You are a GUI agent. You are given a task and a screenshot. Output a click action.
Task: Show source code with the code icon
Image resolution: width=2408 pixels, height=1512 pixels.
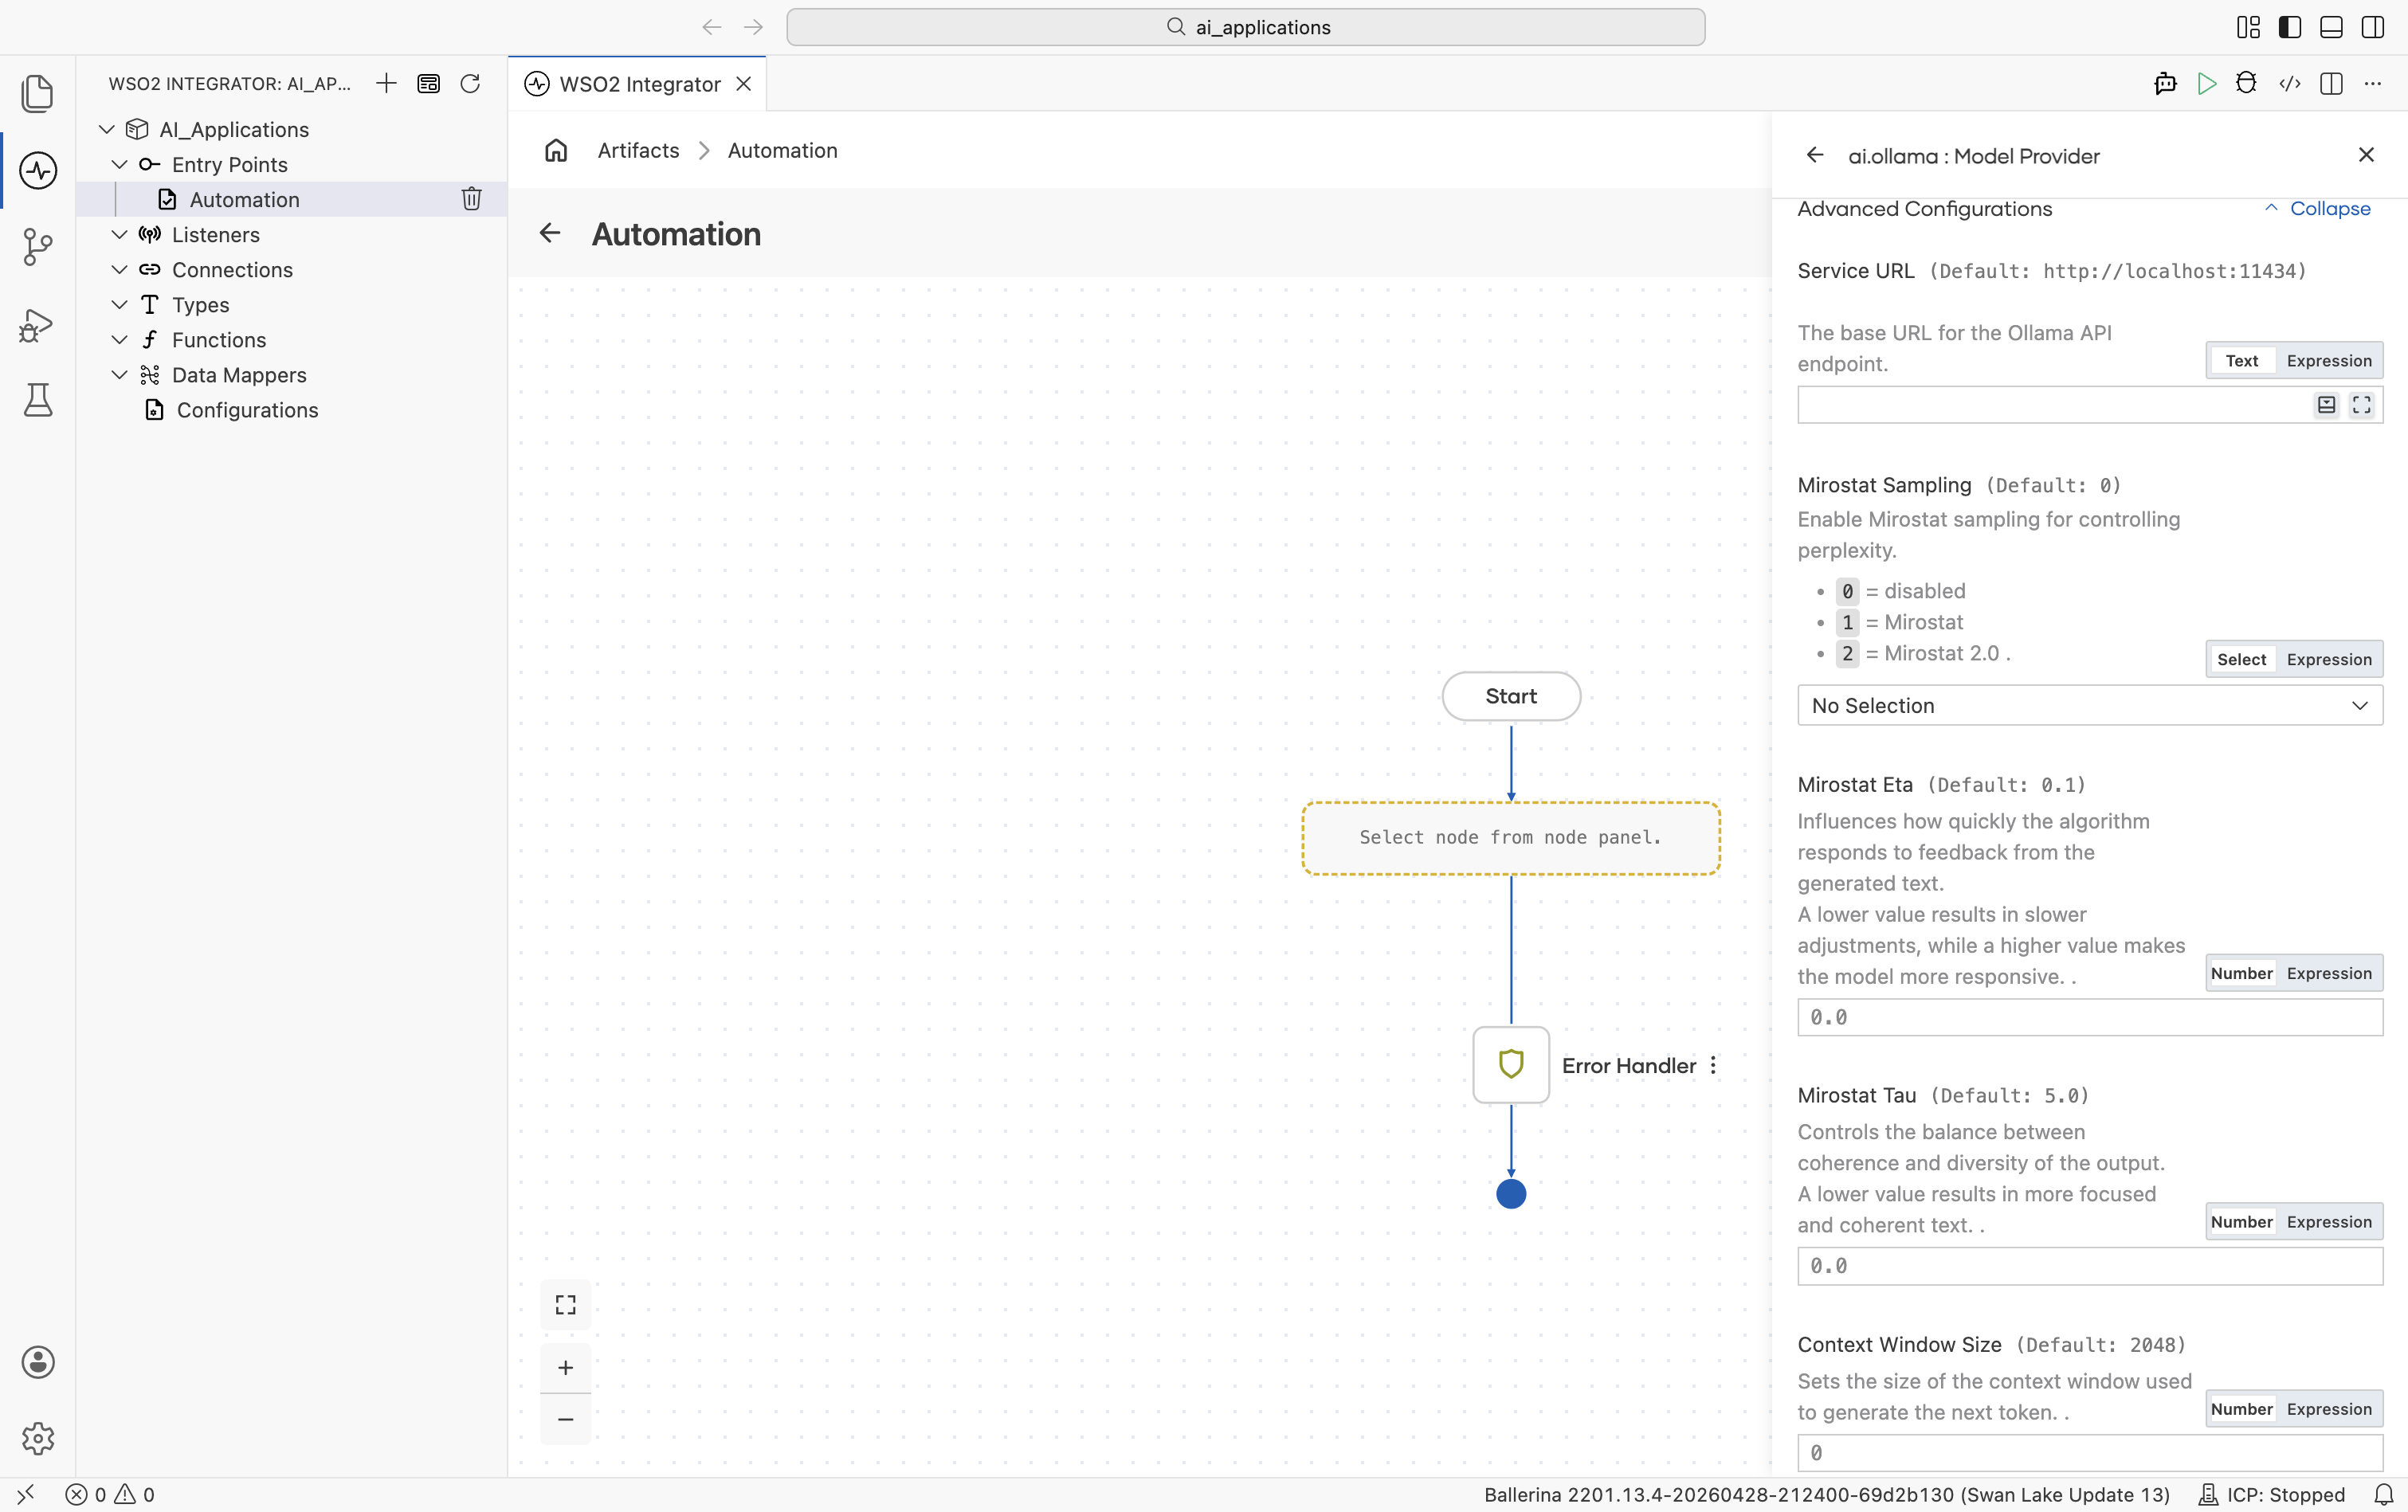point(2290,83)
